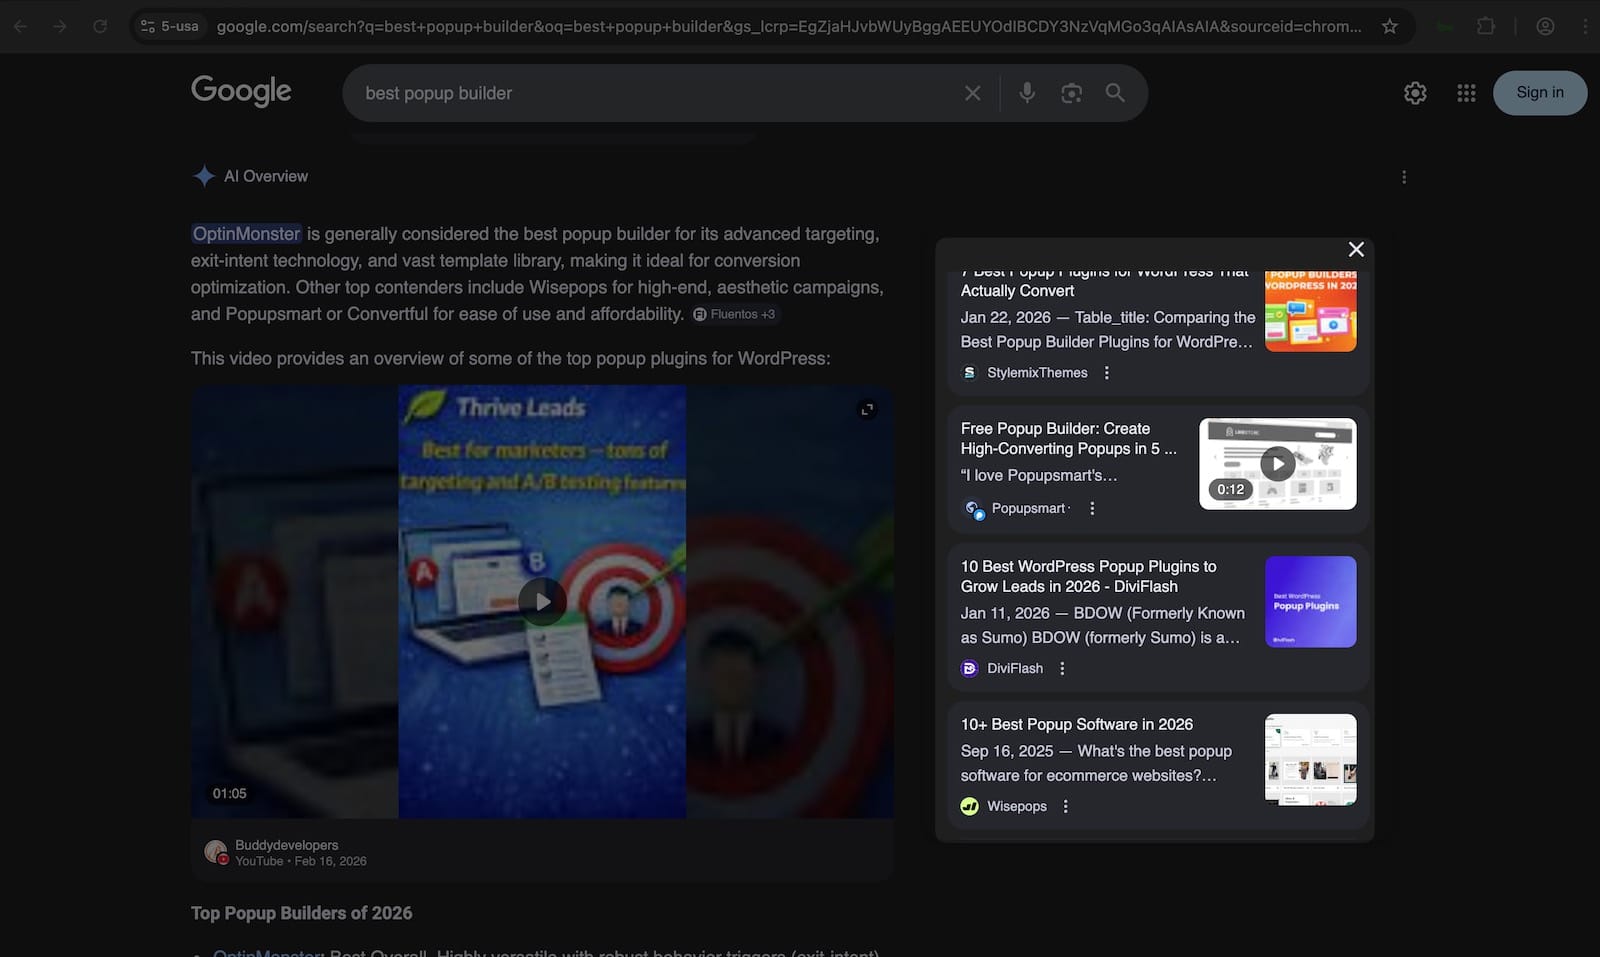Click the AI Overview sparkle icon
Image resolution: width=1600 pixels, height=957 pixels.
pyautogui.click(x=203, y=176)
